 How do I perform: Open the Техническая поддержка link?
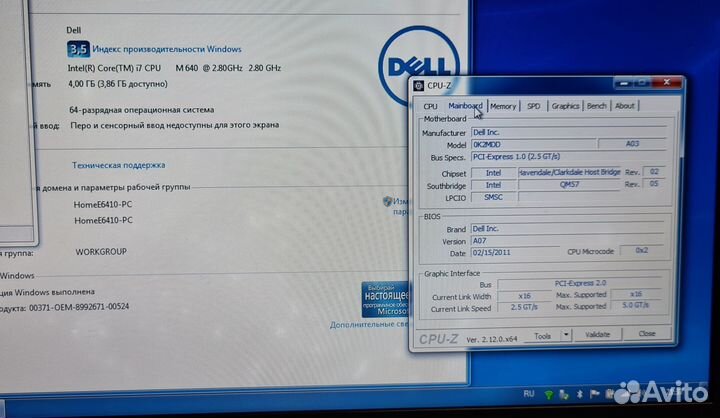click(118, 165)
